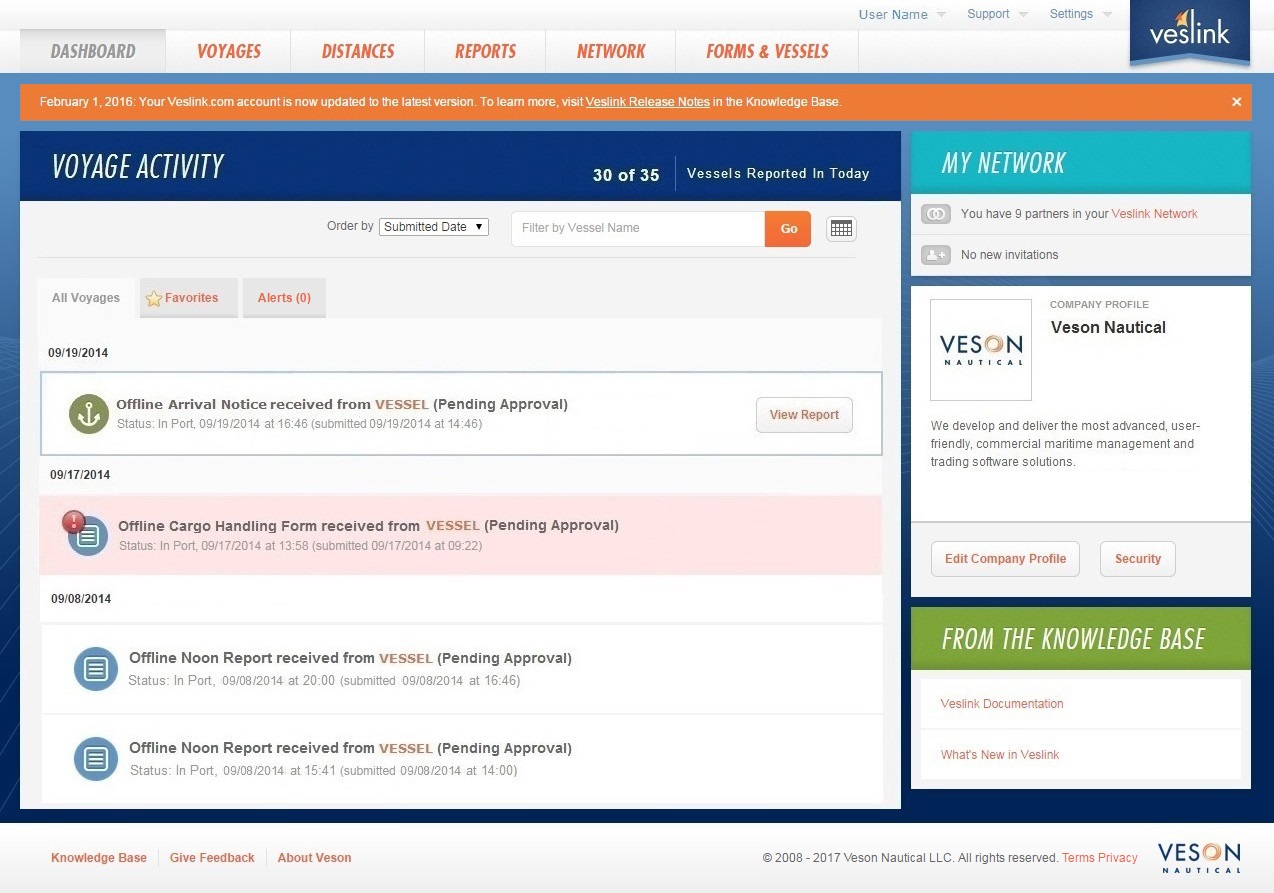
Task: Go to the Dashboard tab
Action: click(x=93, y=51)
